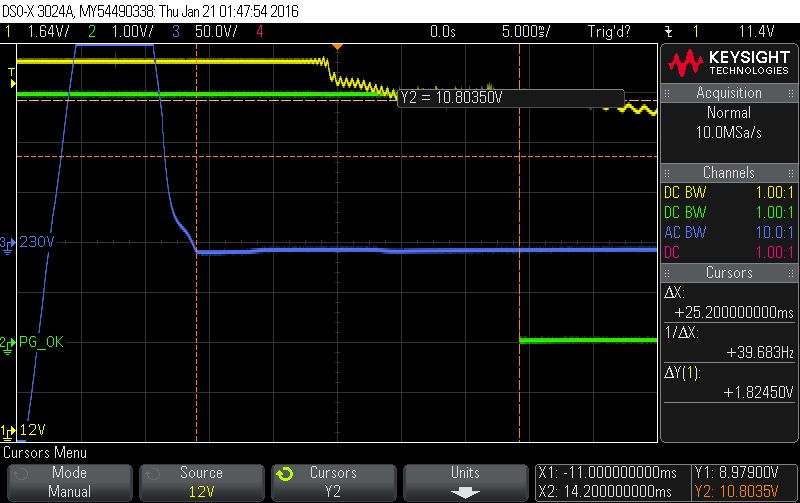Click the Acquisition panel grip icon
The image size is (800, 503).
tap(666, 93)
